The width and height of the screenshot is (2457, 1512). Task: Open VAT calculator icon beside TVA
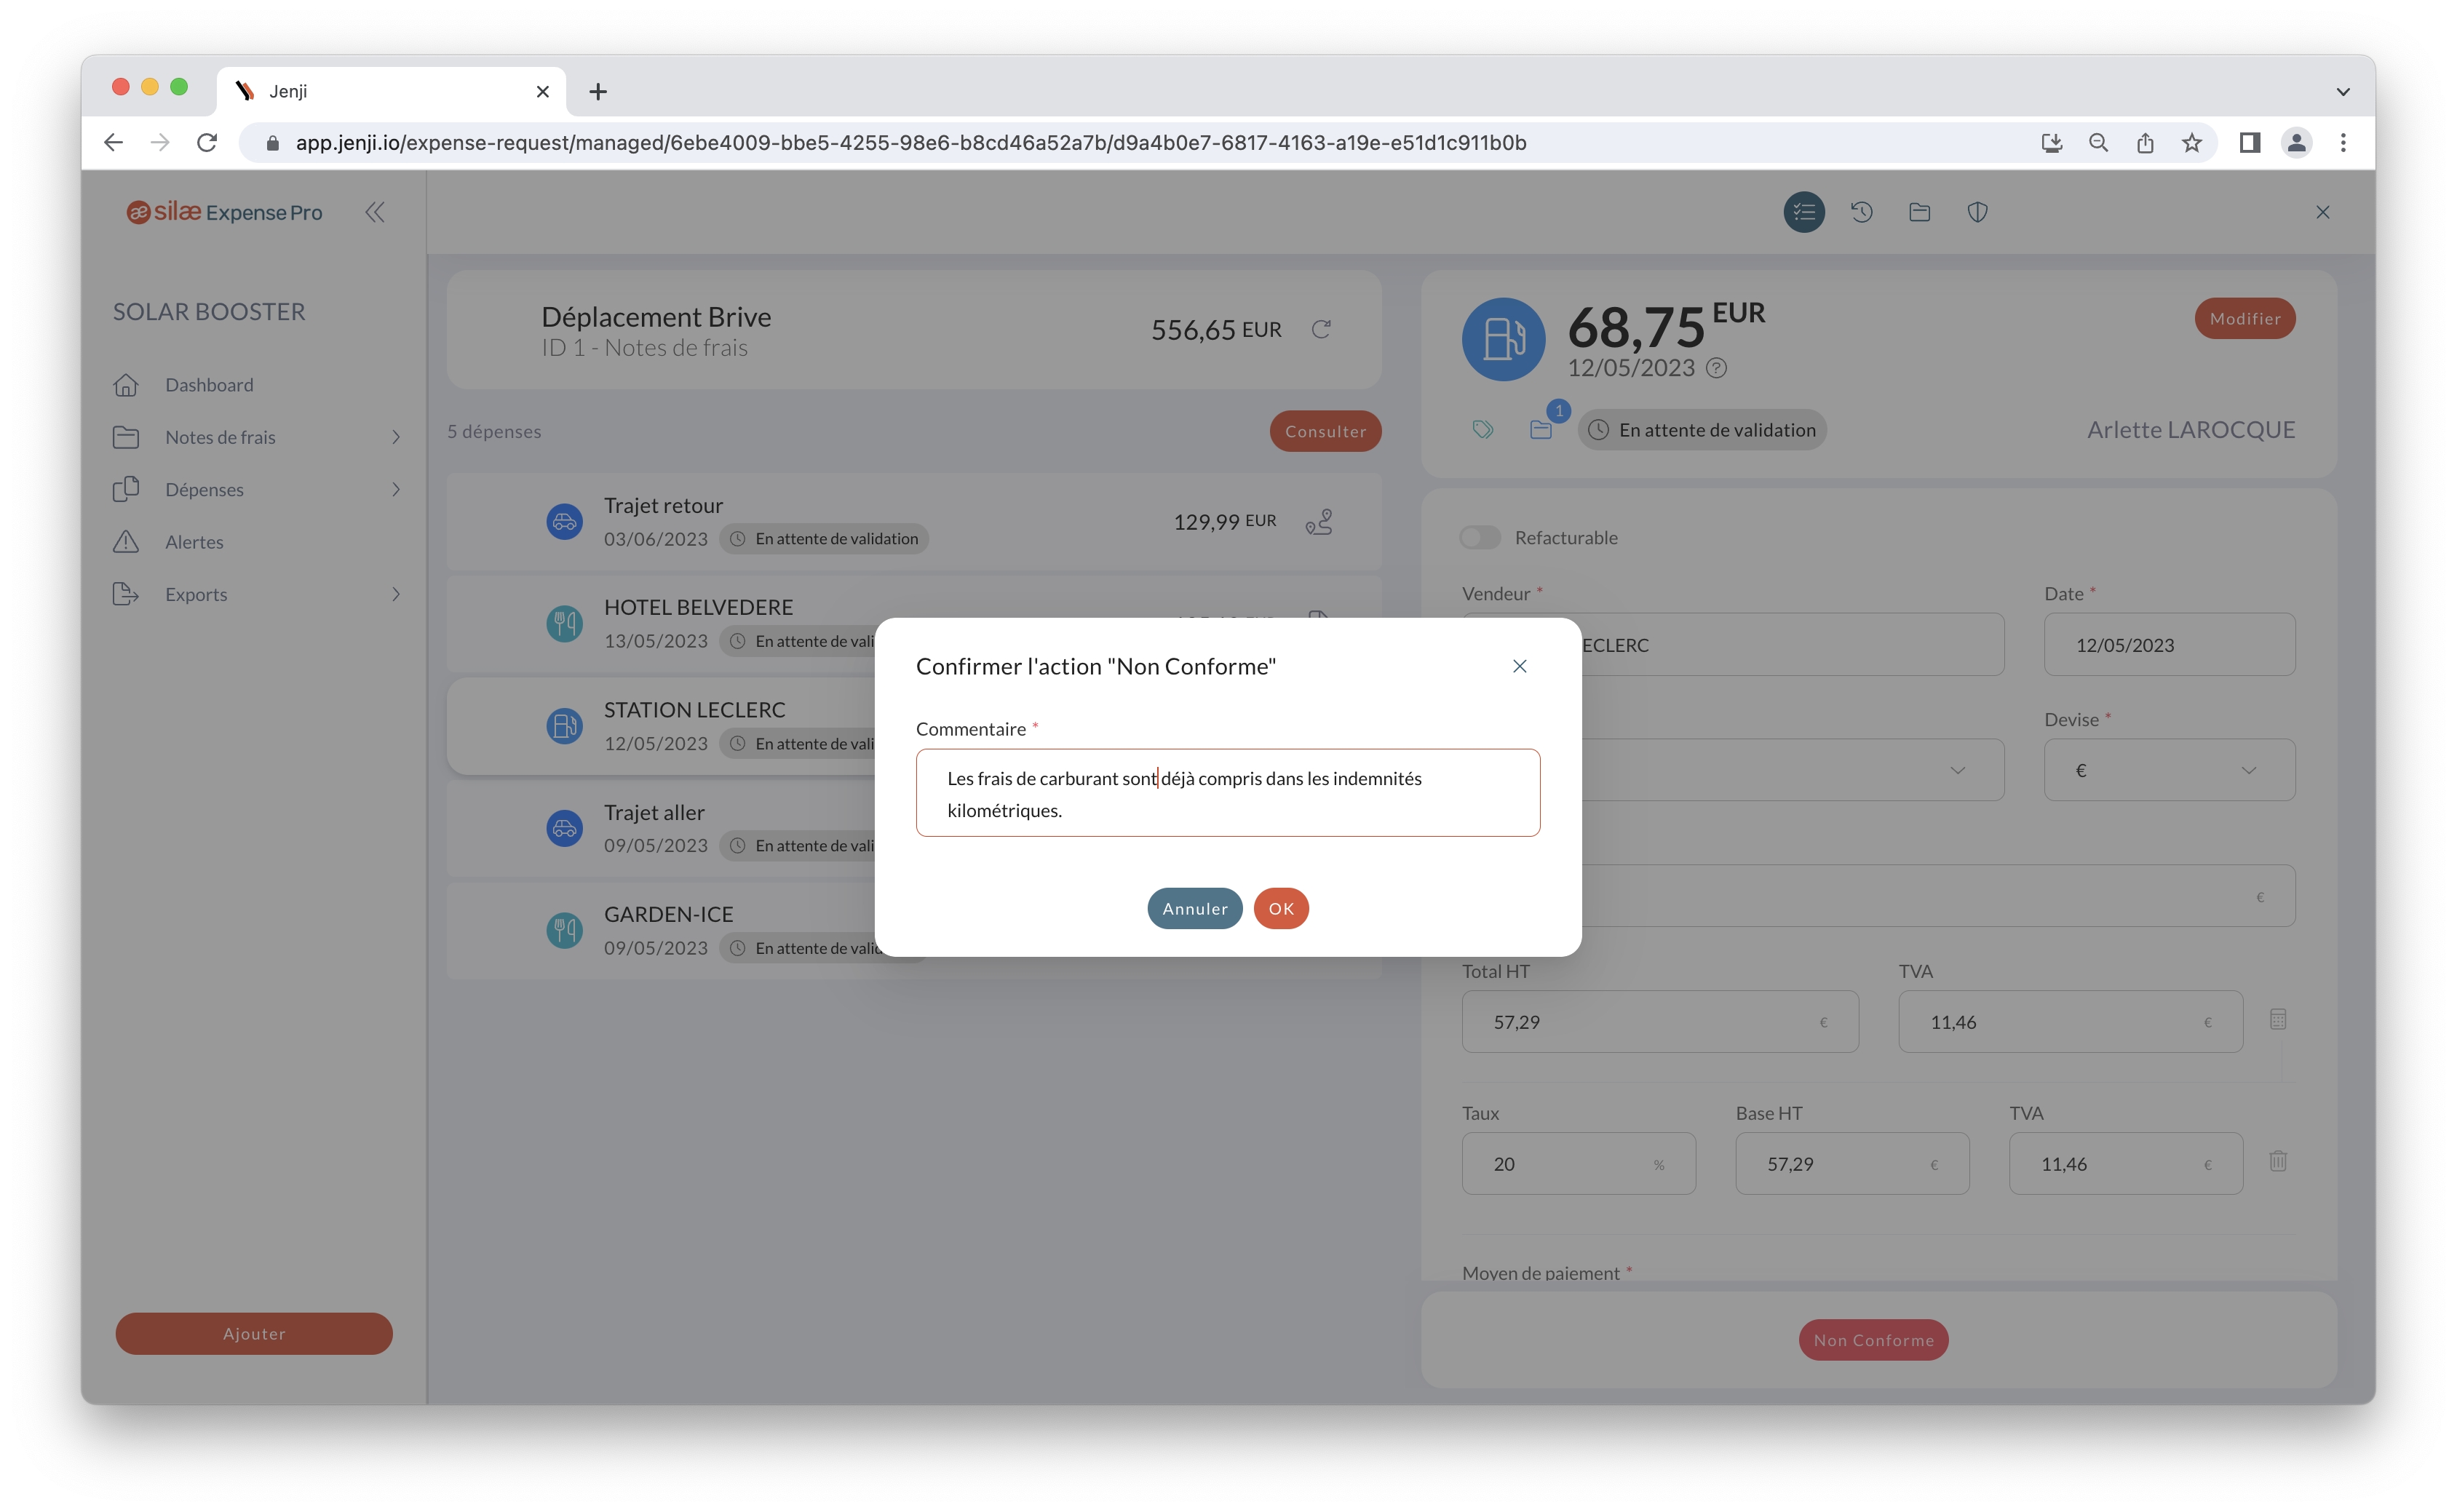tap(2277, 1020)
